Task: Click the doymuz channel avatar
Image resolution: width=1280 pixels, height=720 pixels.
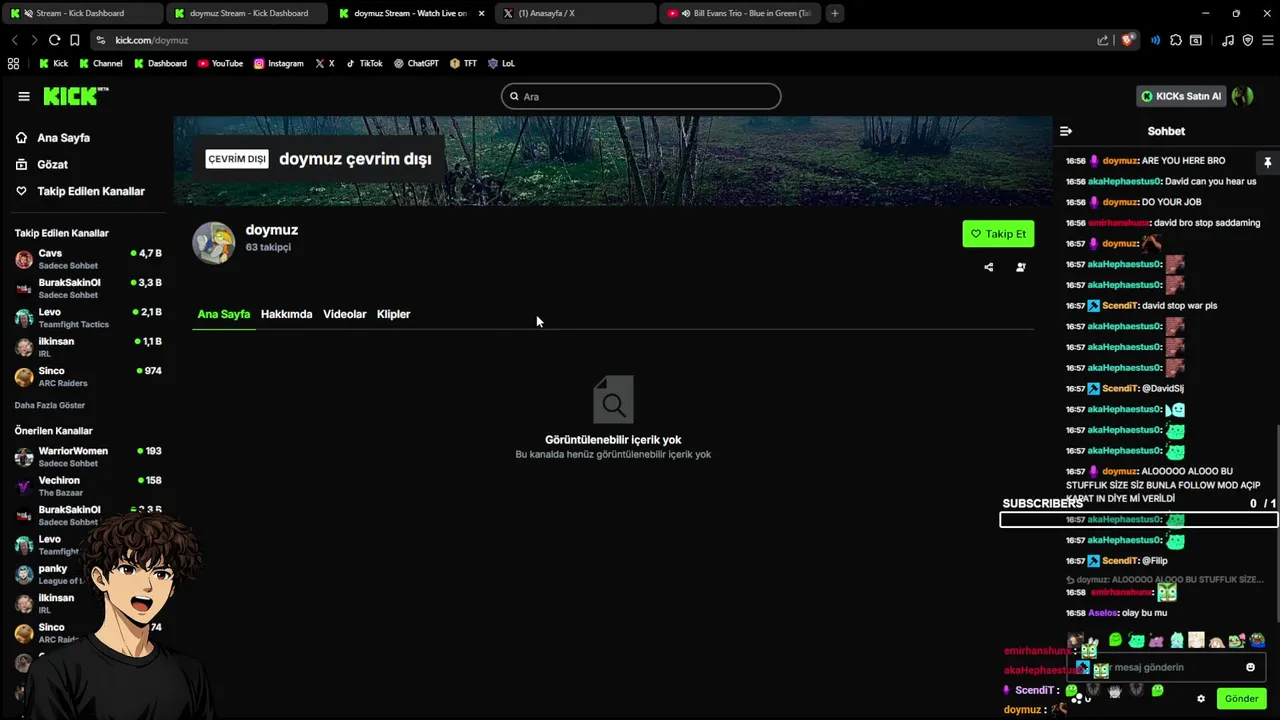Action: [213, 243]
